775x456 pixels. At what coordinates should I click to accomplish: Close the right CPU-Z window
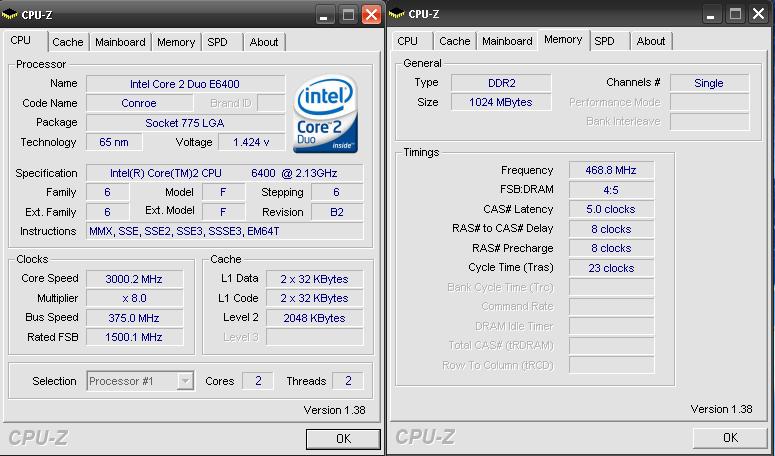pyautogui.click(x=759, y=14)
